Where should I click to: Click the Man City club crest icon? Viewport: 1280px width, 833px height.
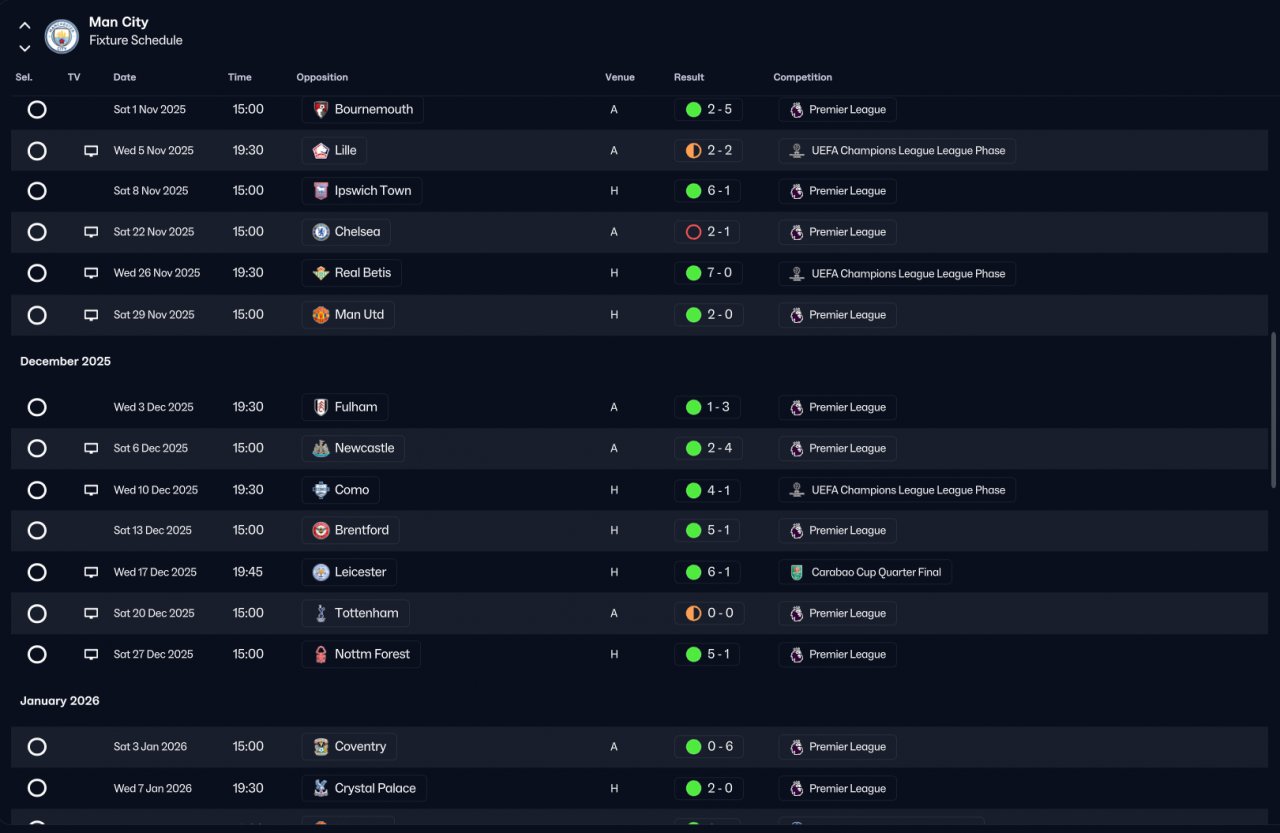pyautogui.click(x=62, y=36)
